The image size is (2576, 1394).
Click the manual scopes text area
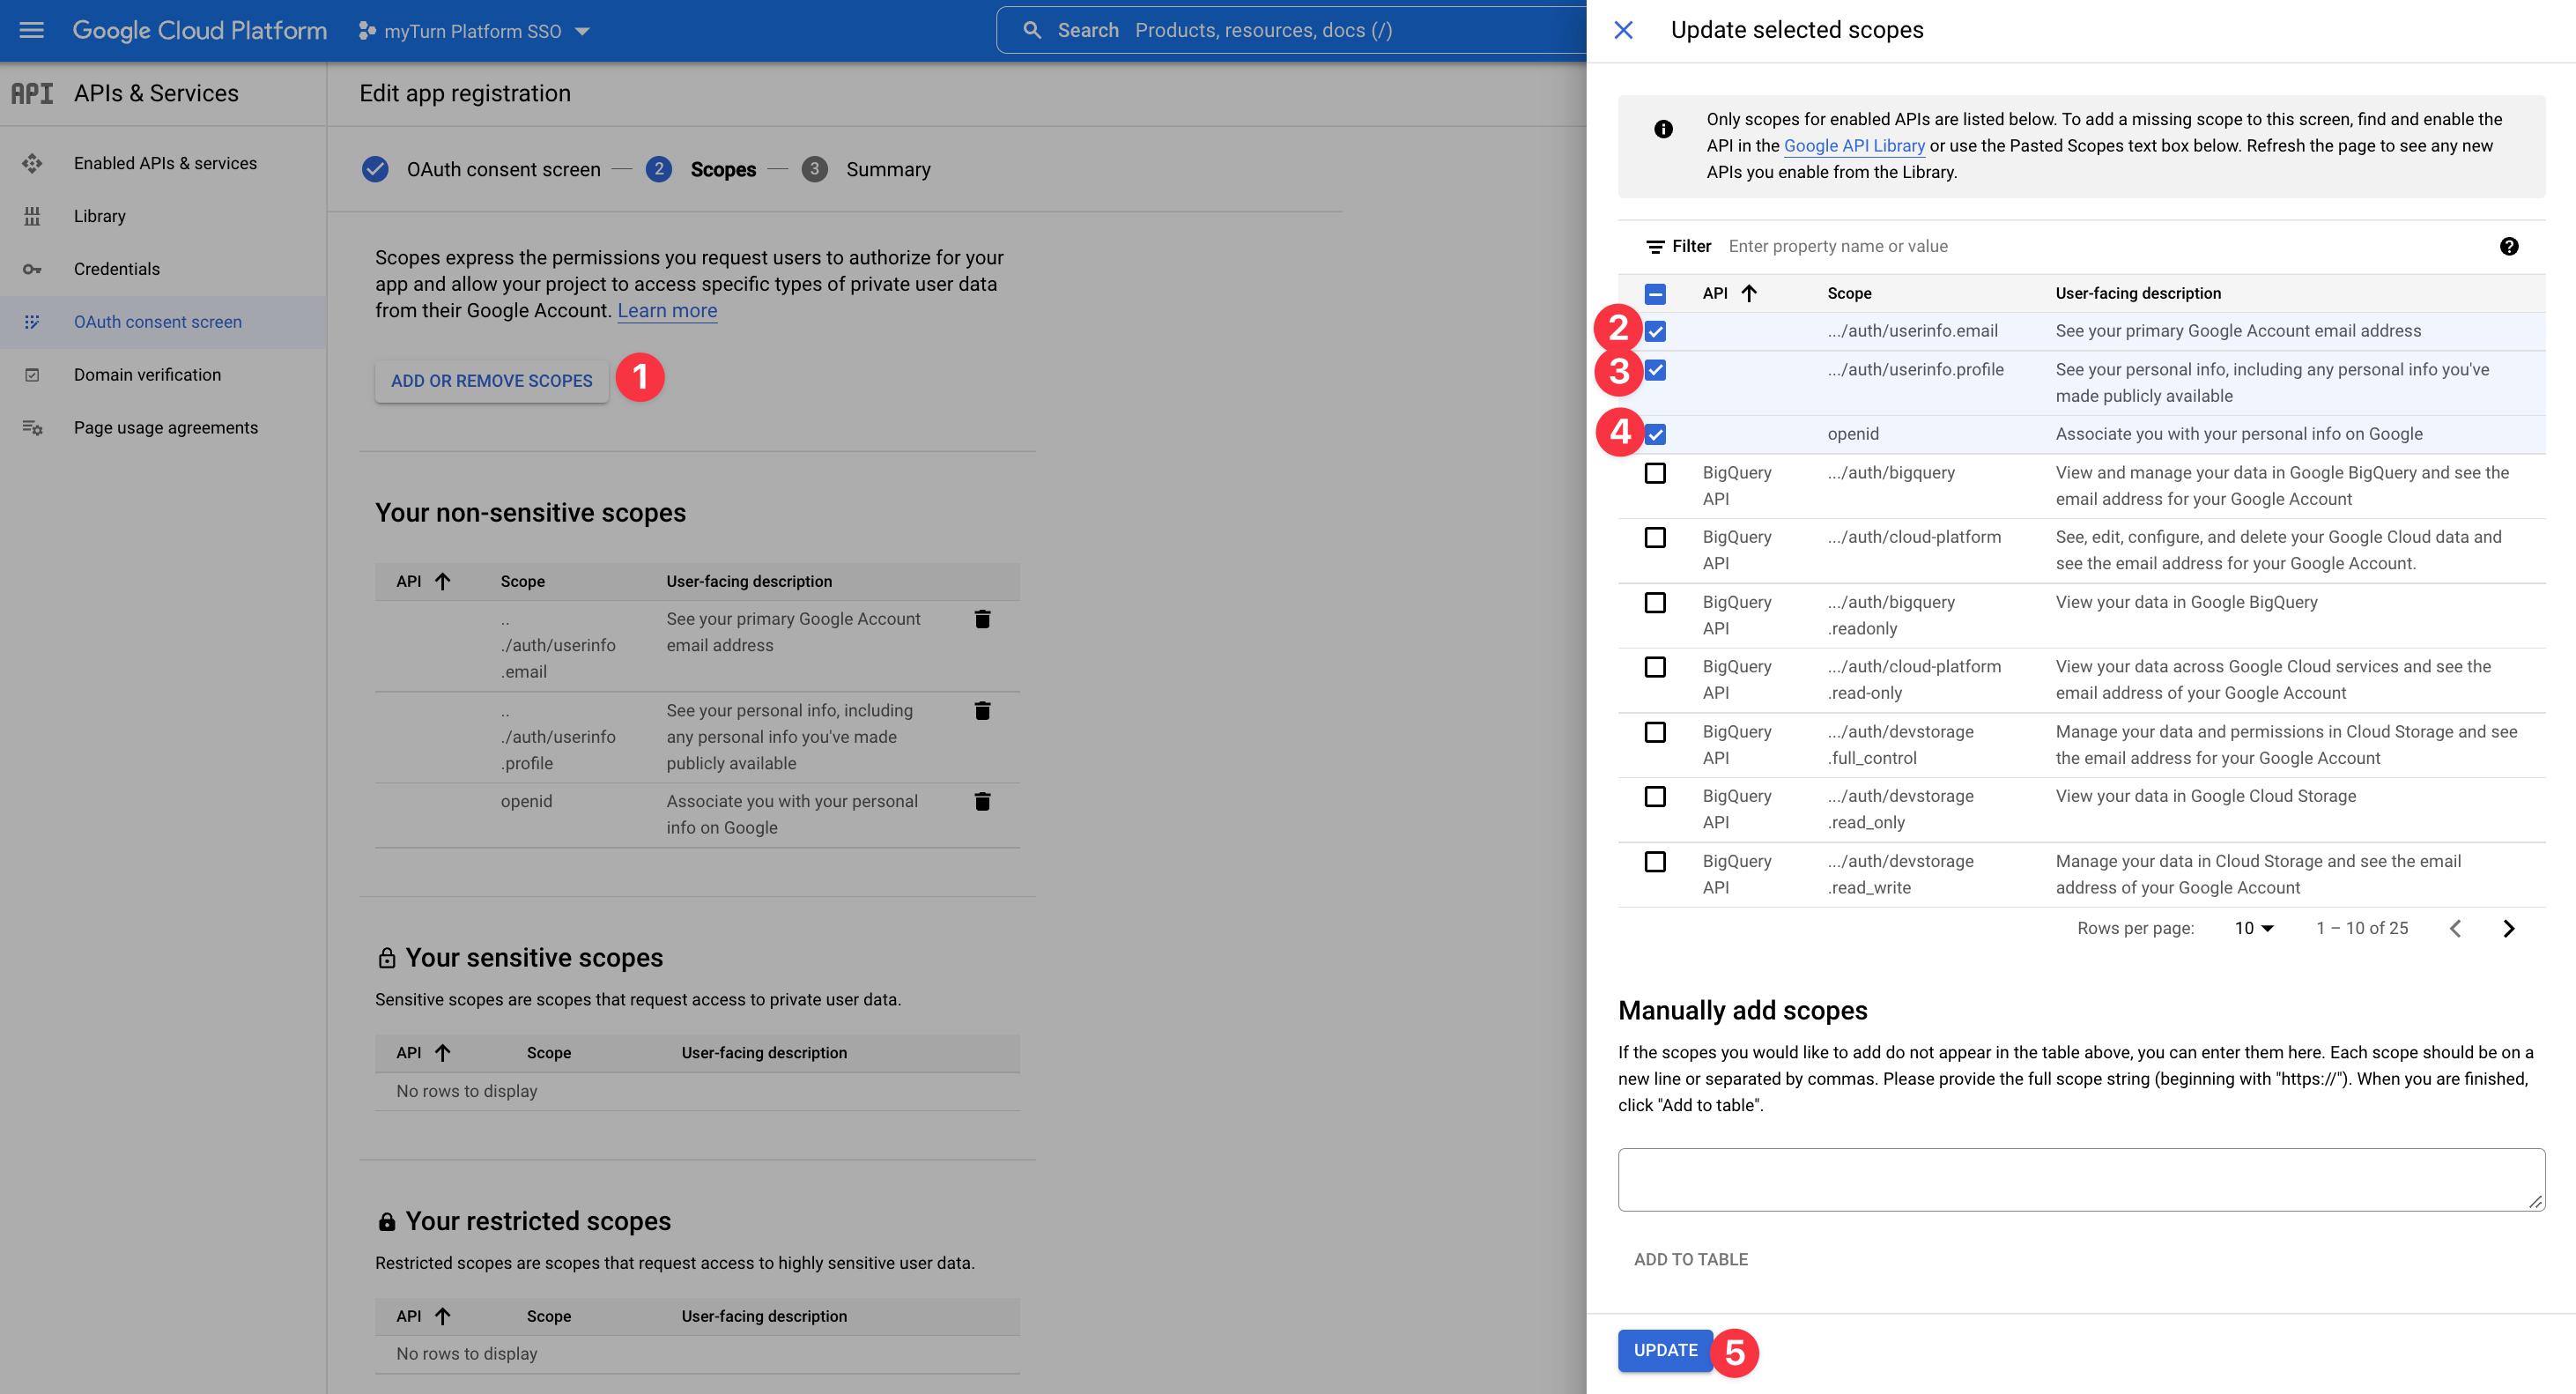click(2081, 1180)
